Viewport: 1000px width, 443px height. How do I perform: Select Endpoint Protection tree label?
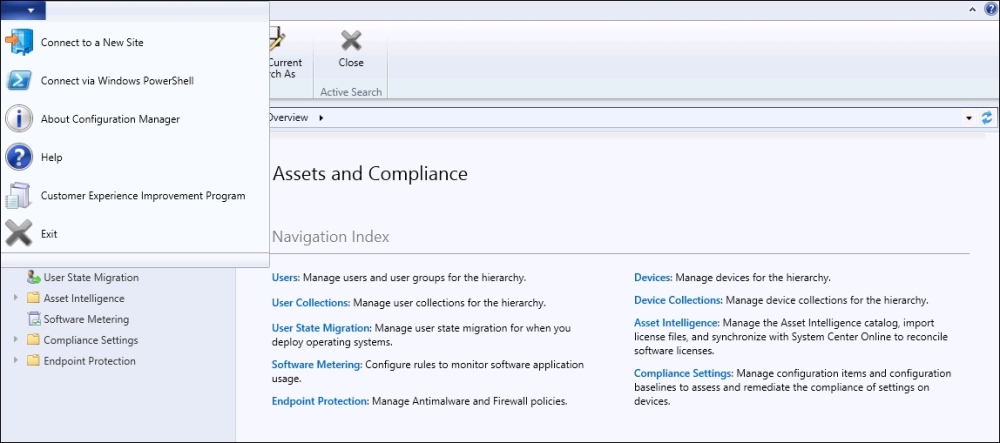click(89, 361)
